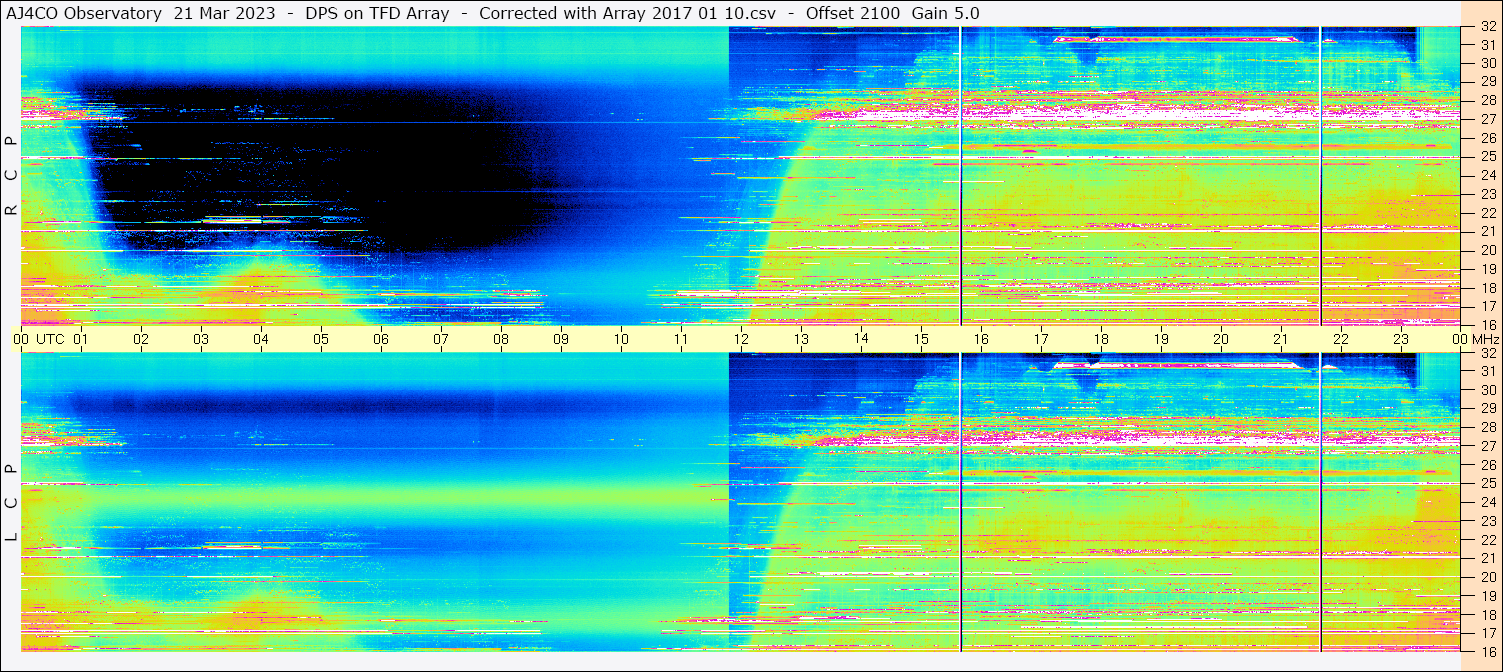The width and height of the screenshot is (1503, 672).
Task: Click the "UTC" label on time axis
Action: 50,339
